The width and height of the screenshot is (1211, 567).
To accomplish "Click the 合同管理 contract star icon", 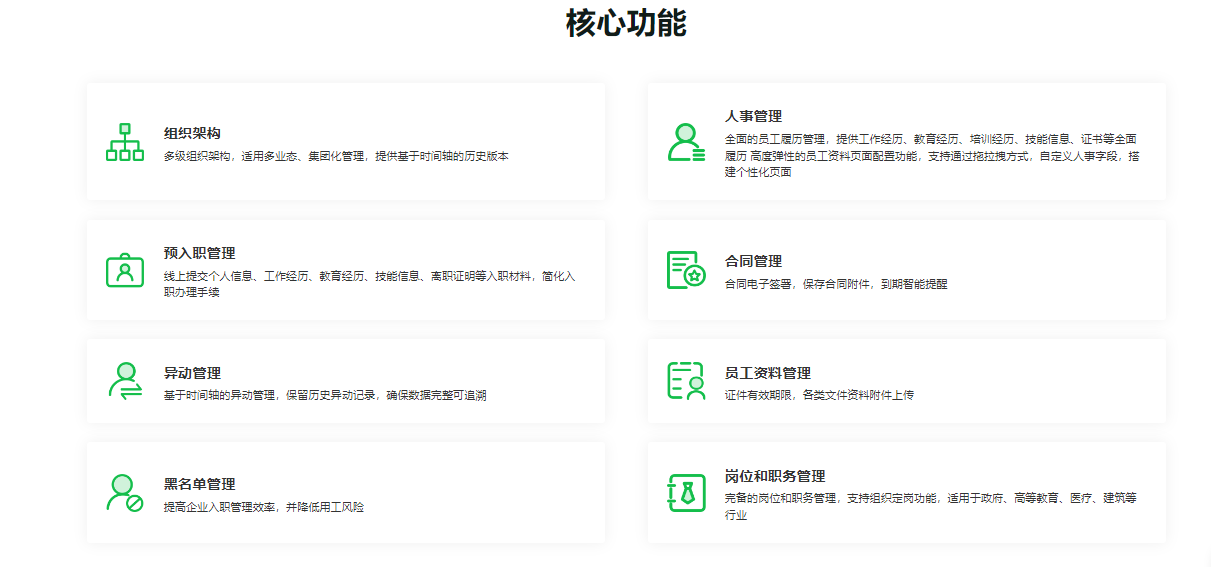I will 686,270.
